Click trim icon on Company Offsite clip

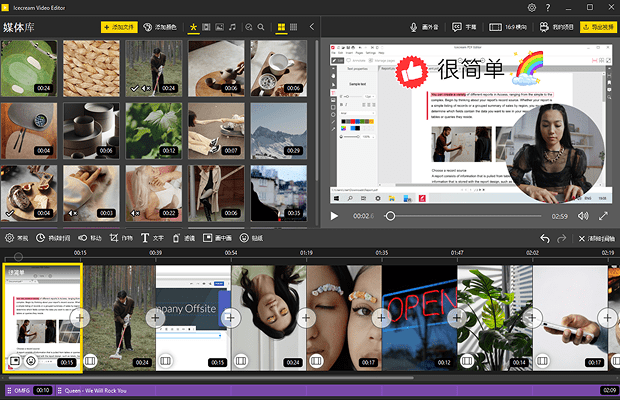[165, 361]
